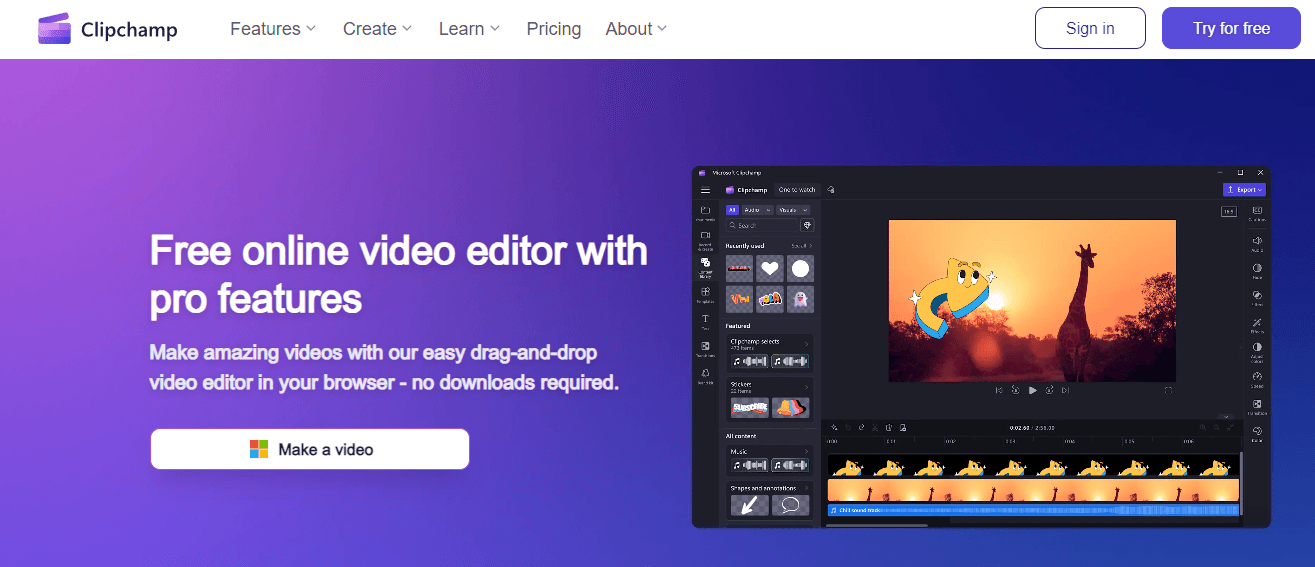Click the redo arrow above the timeline
The height and width of the screenshot is (567, 1315).
[x=861, y=428]
